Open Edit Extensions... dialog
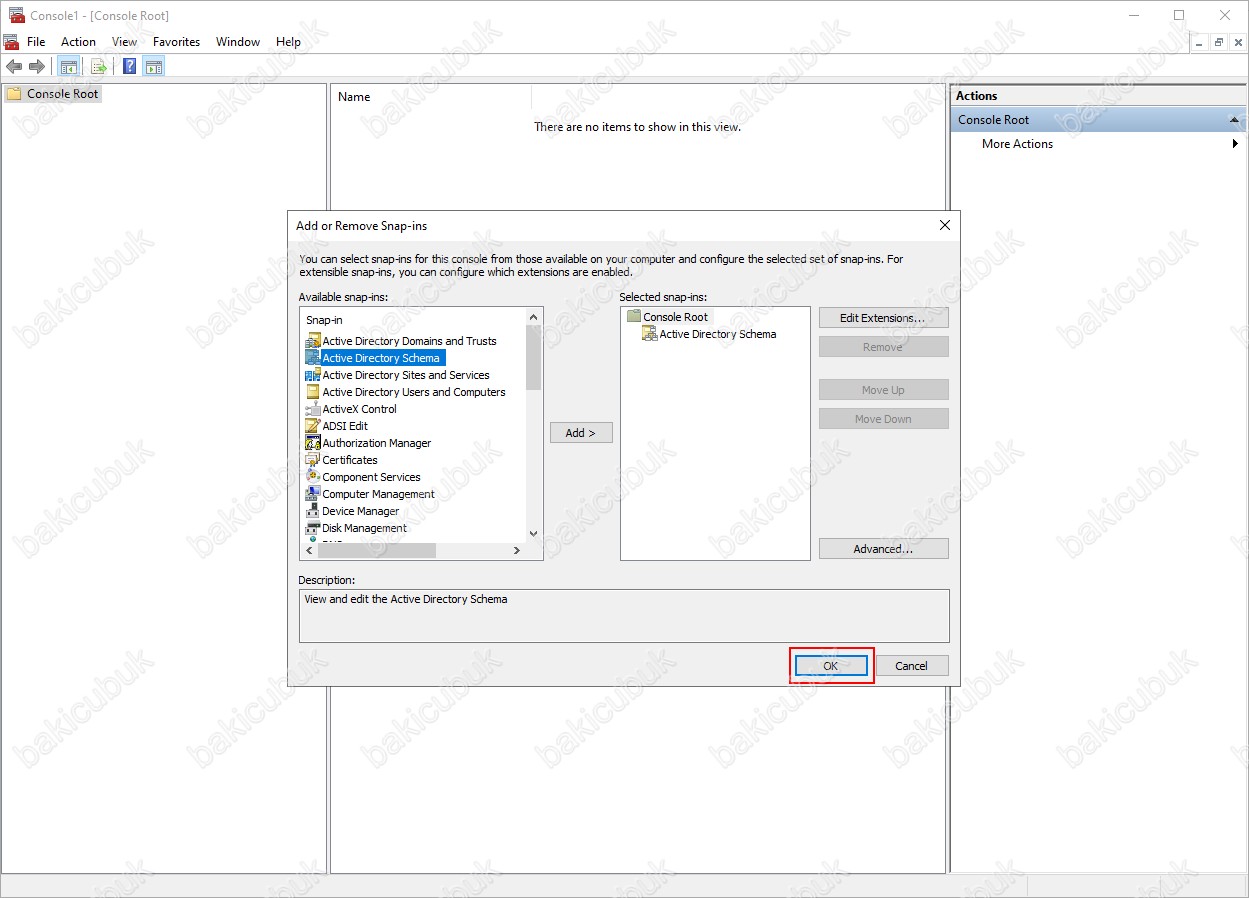Screen dimensions: 1249x898 pos(883,318)
